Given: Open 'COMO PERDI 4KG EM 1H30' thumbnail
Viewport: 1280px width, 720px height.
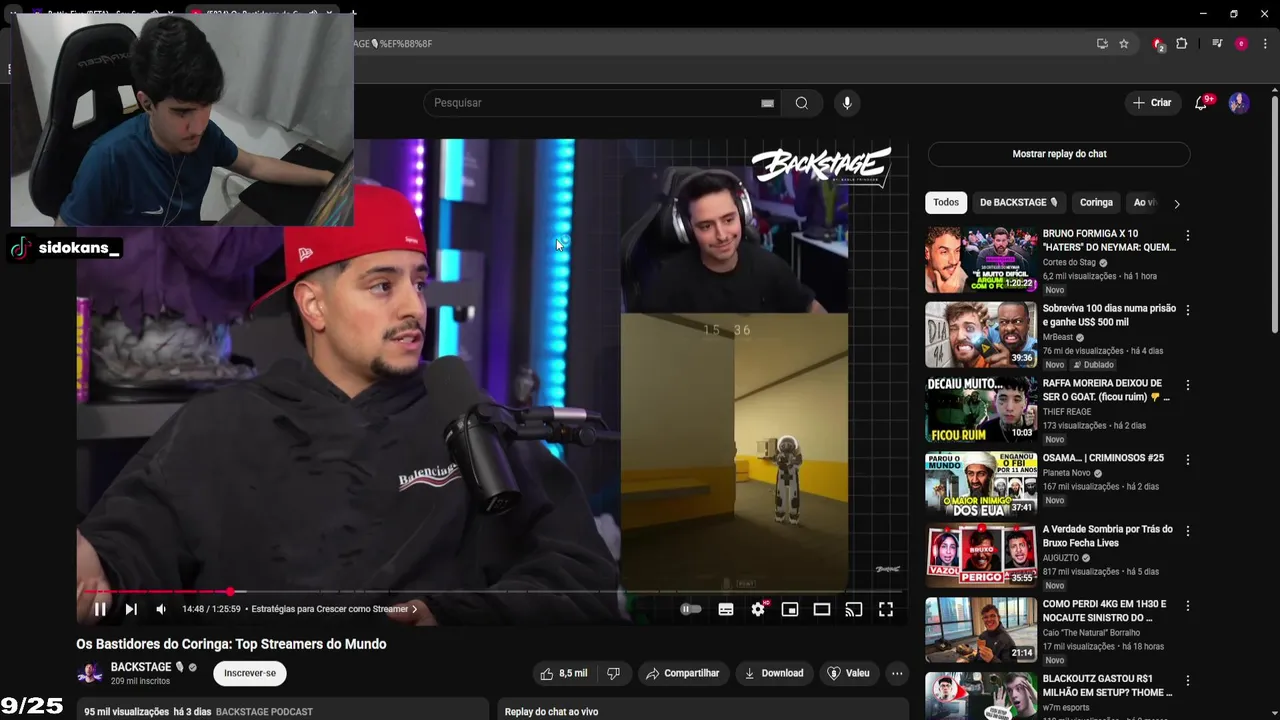Looking at the screenshot, I should tap(981, 630).
